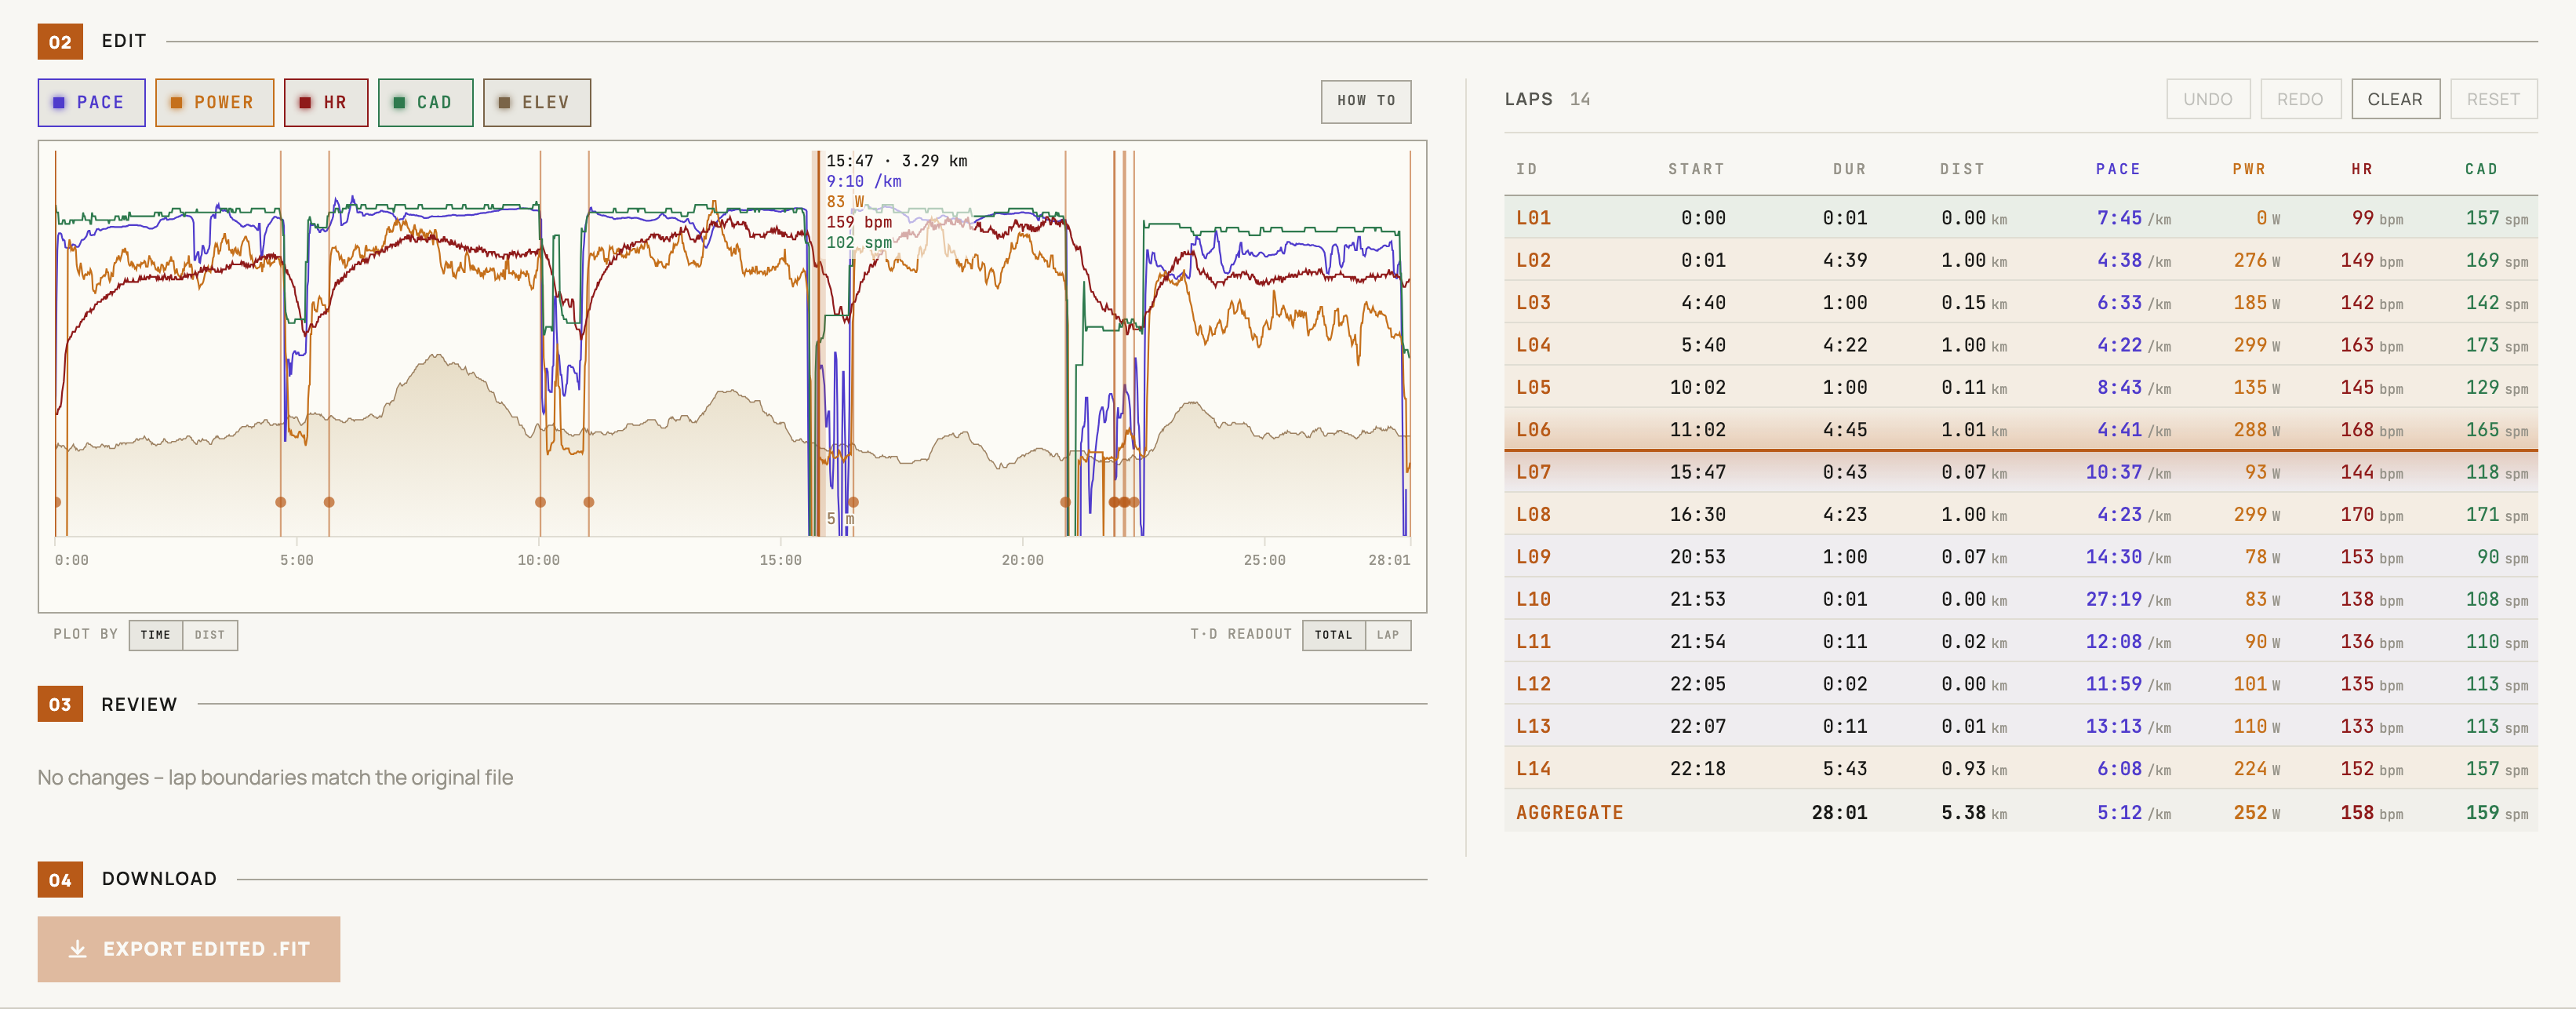Open the HOW TO help
Screen dimensions: 2576x1009
pos(1365,101)
